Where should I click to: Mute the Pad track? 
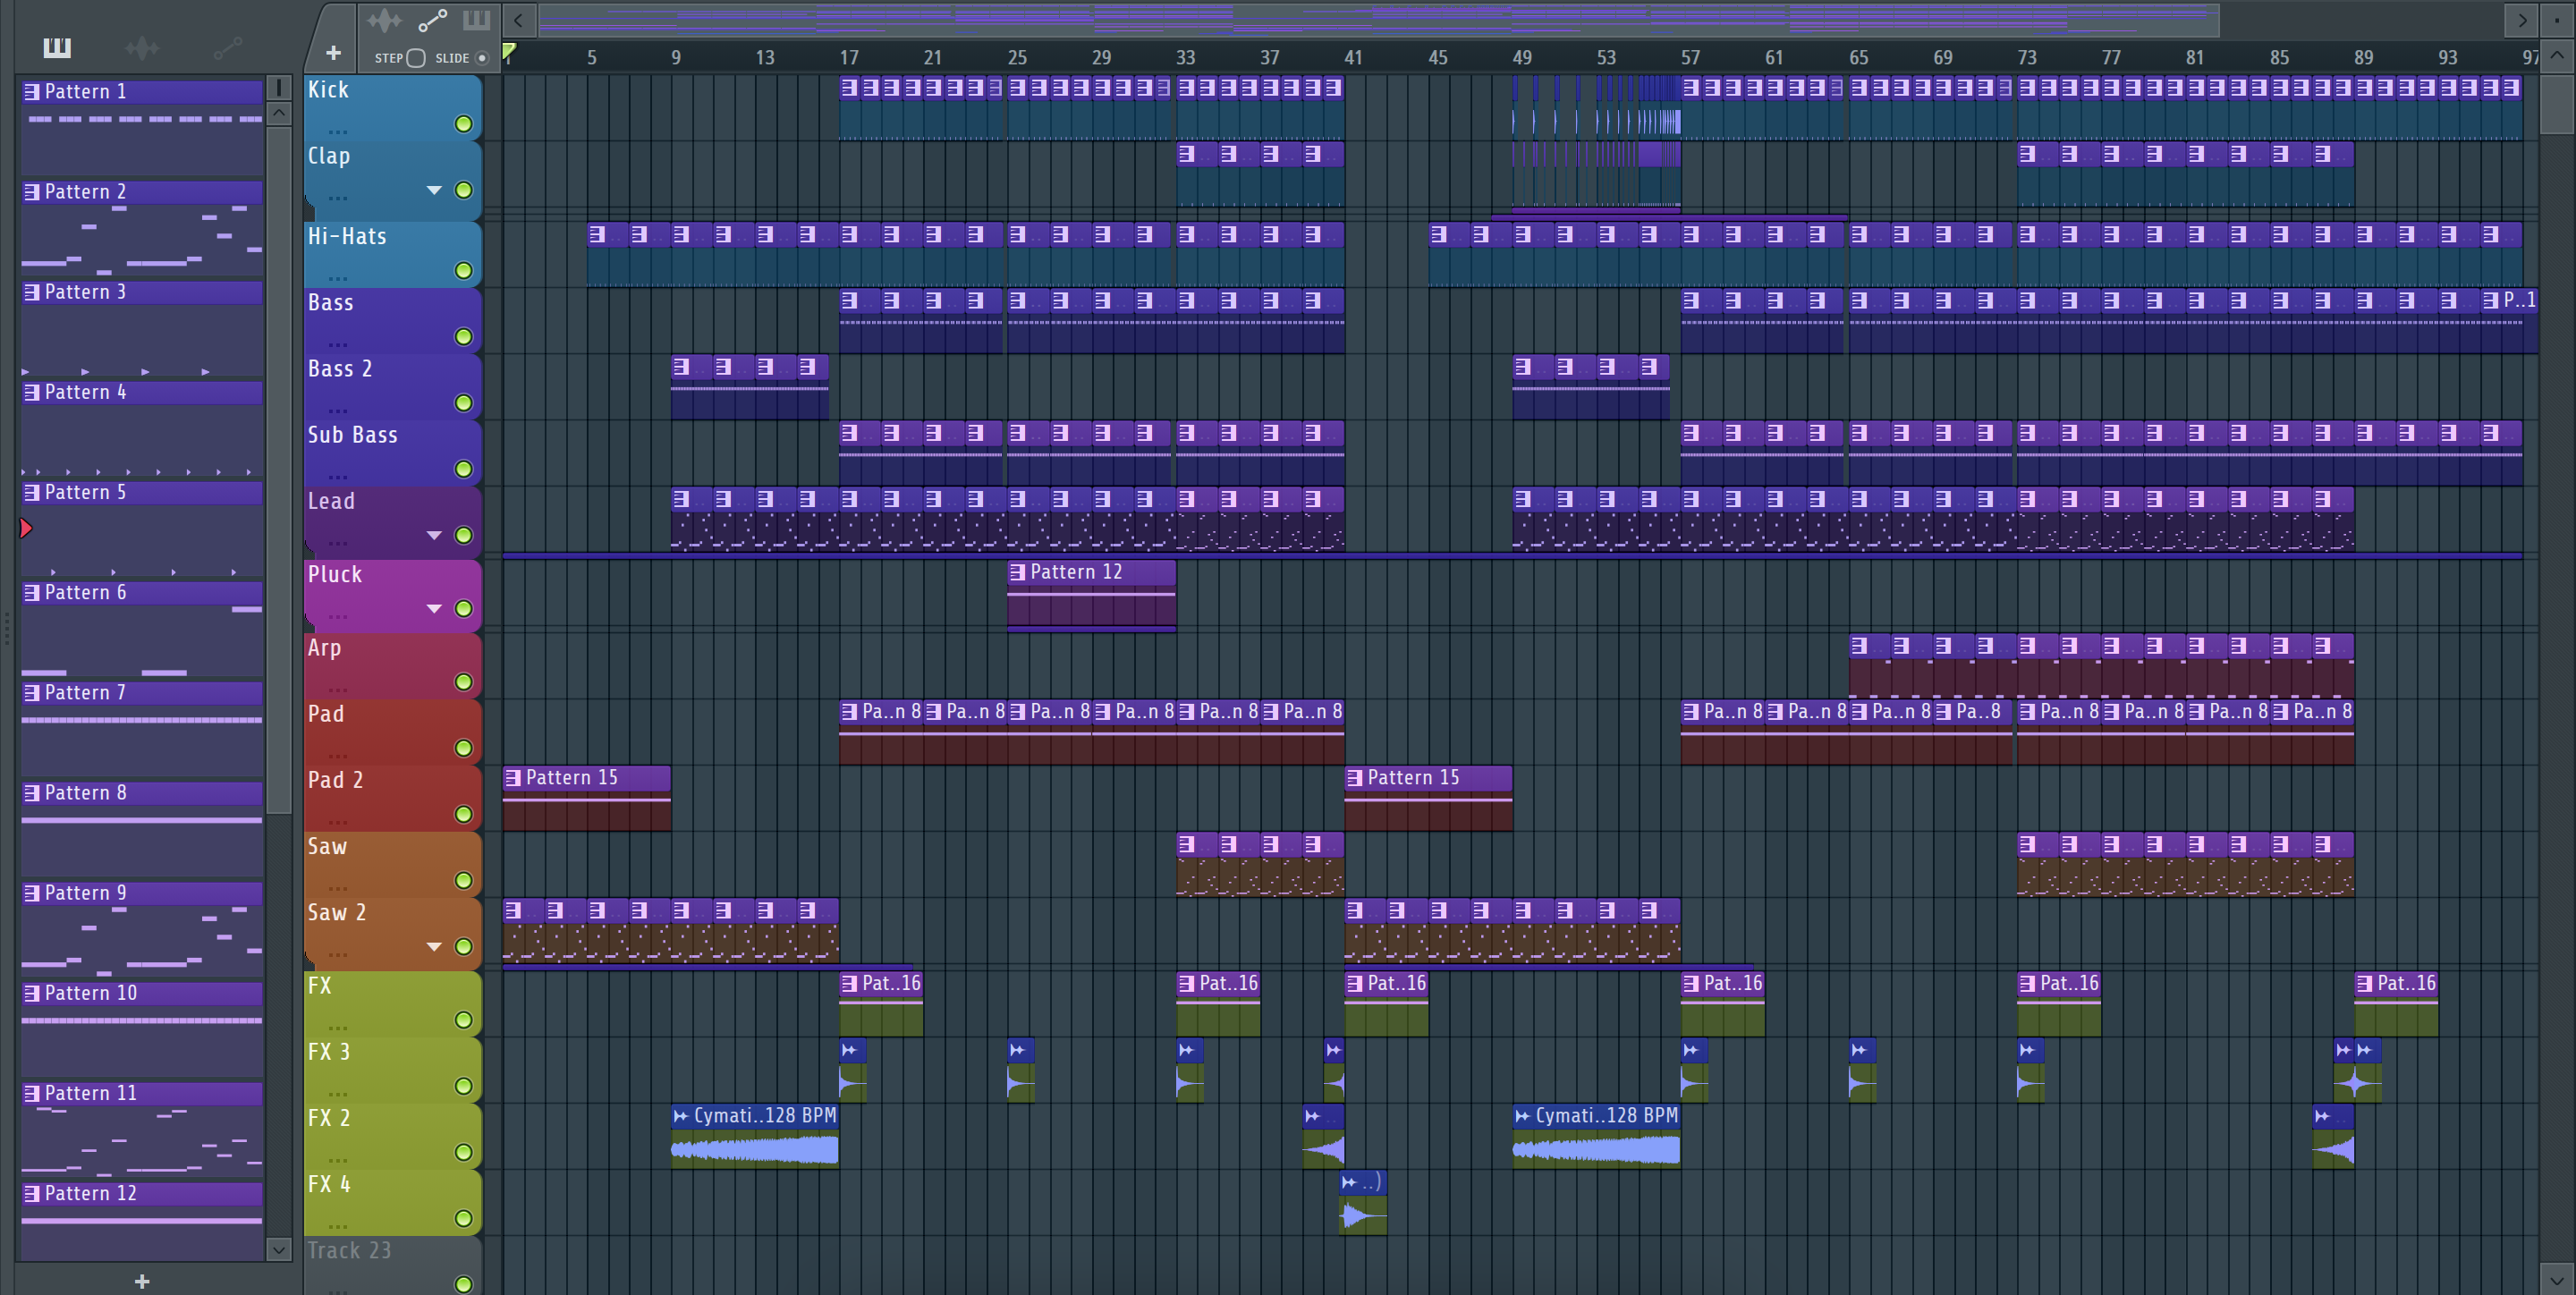[x=463, y=748]
